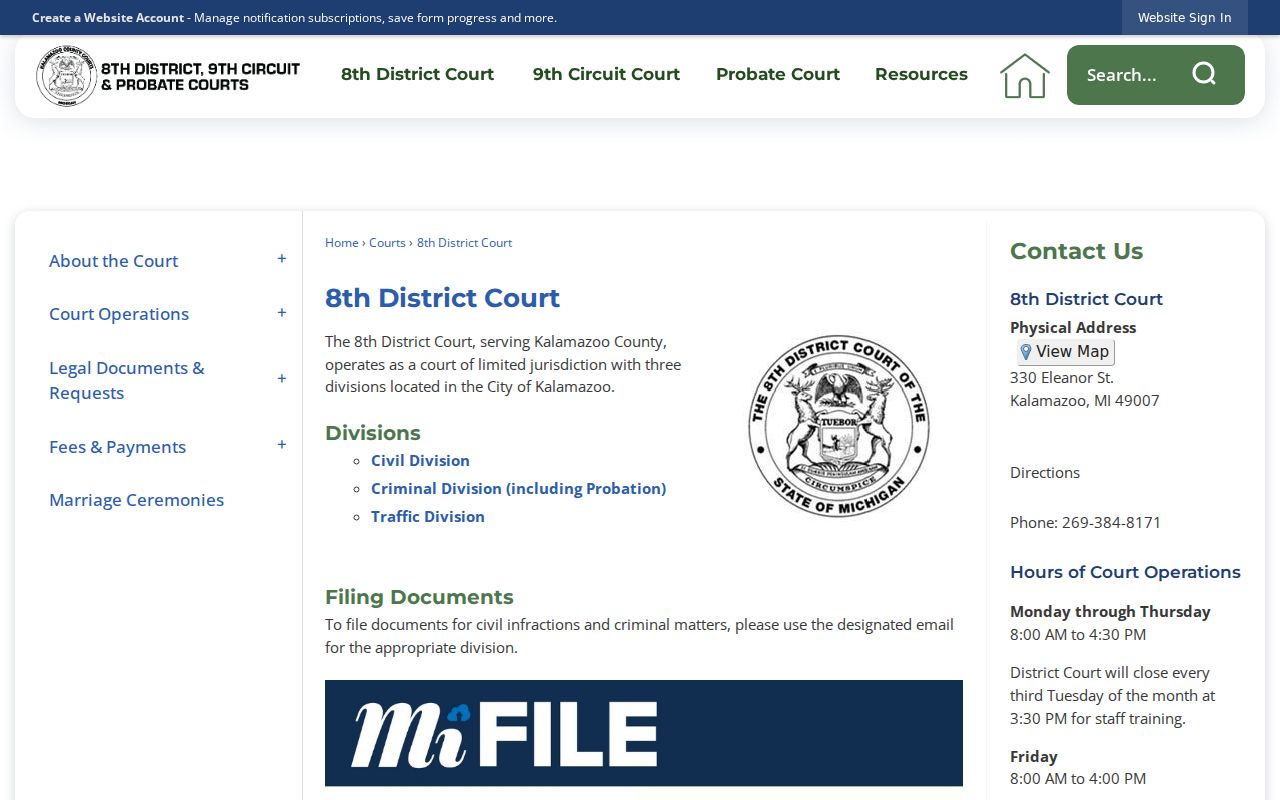Click the search magnifier icon

tap(1204, 74)
